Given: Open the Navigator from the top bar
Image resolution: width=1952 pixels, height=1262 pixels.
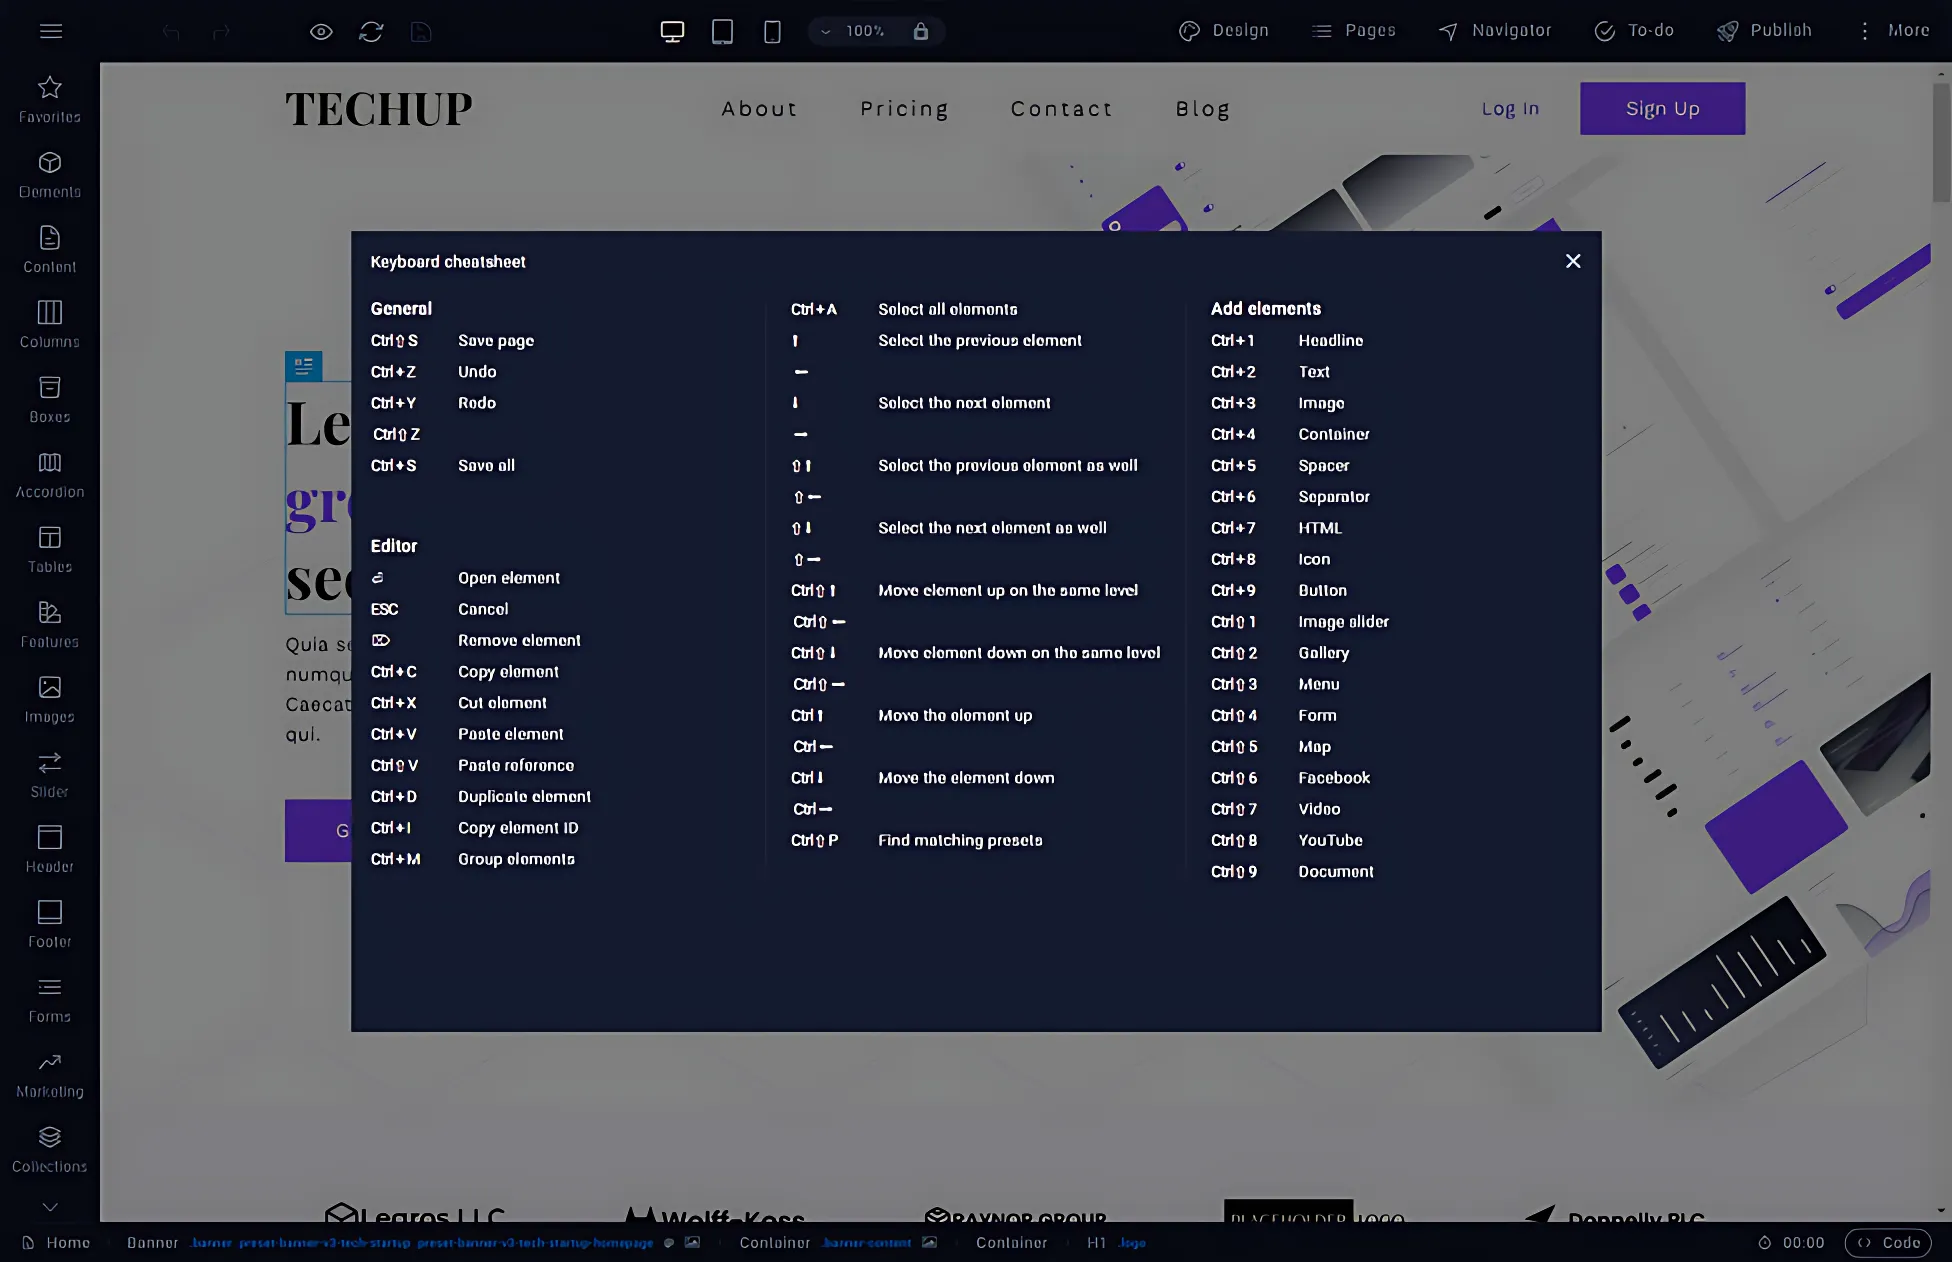Looking at the screenshot, I should pyautogui.click(x=1494, y=30).
